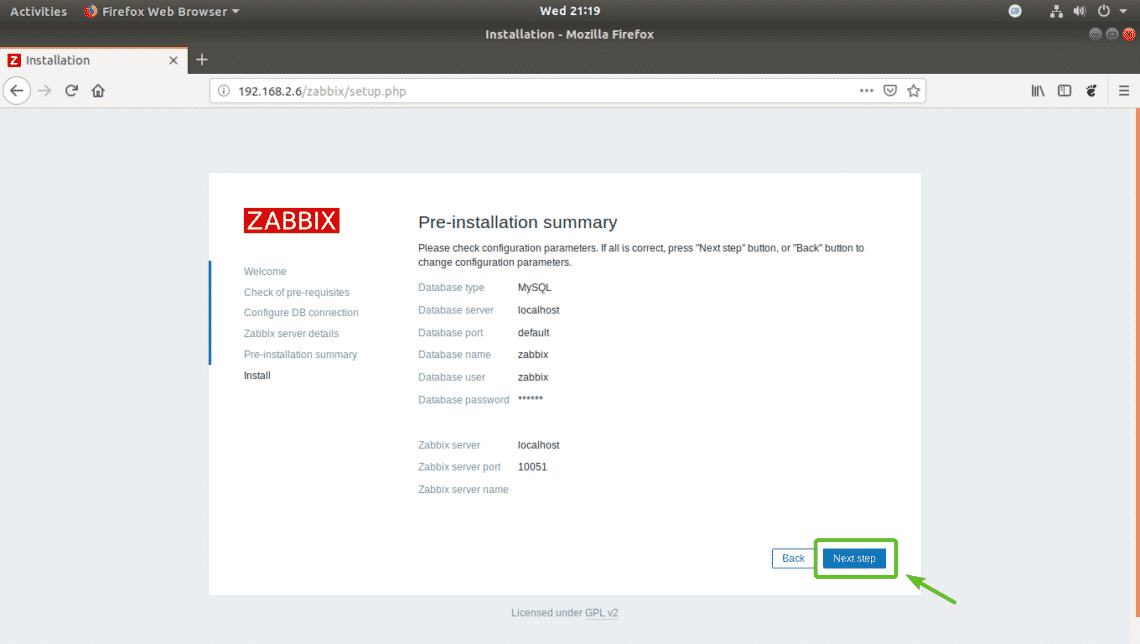
Task: Click Database server localhost value
Action: (x=539, y=310)
